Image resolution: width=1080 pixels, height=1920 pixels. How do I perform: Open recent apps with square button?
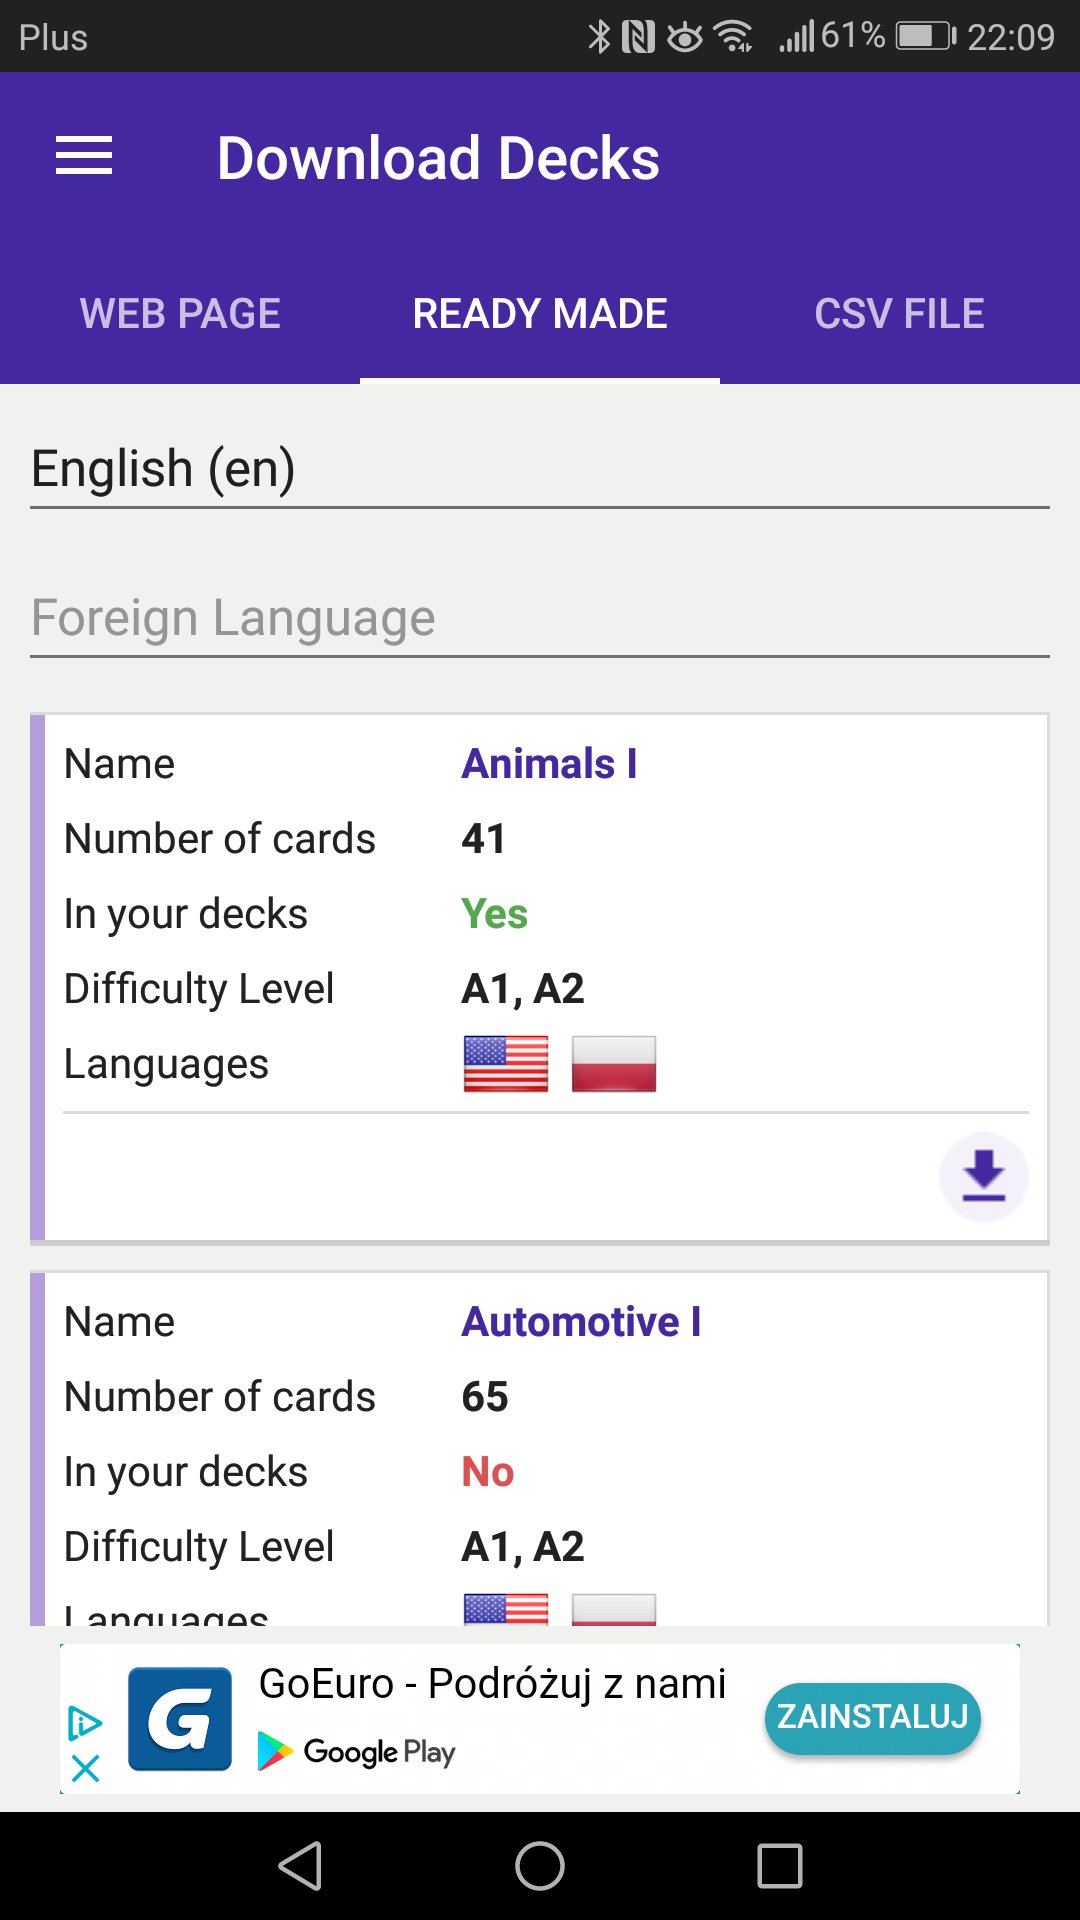(780, 1866)
